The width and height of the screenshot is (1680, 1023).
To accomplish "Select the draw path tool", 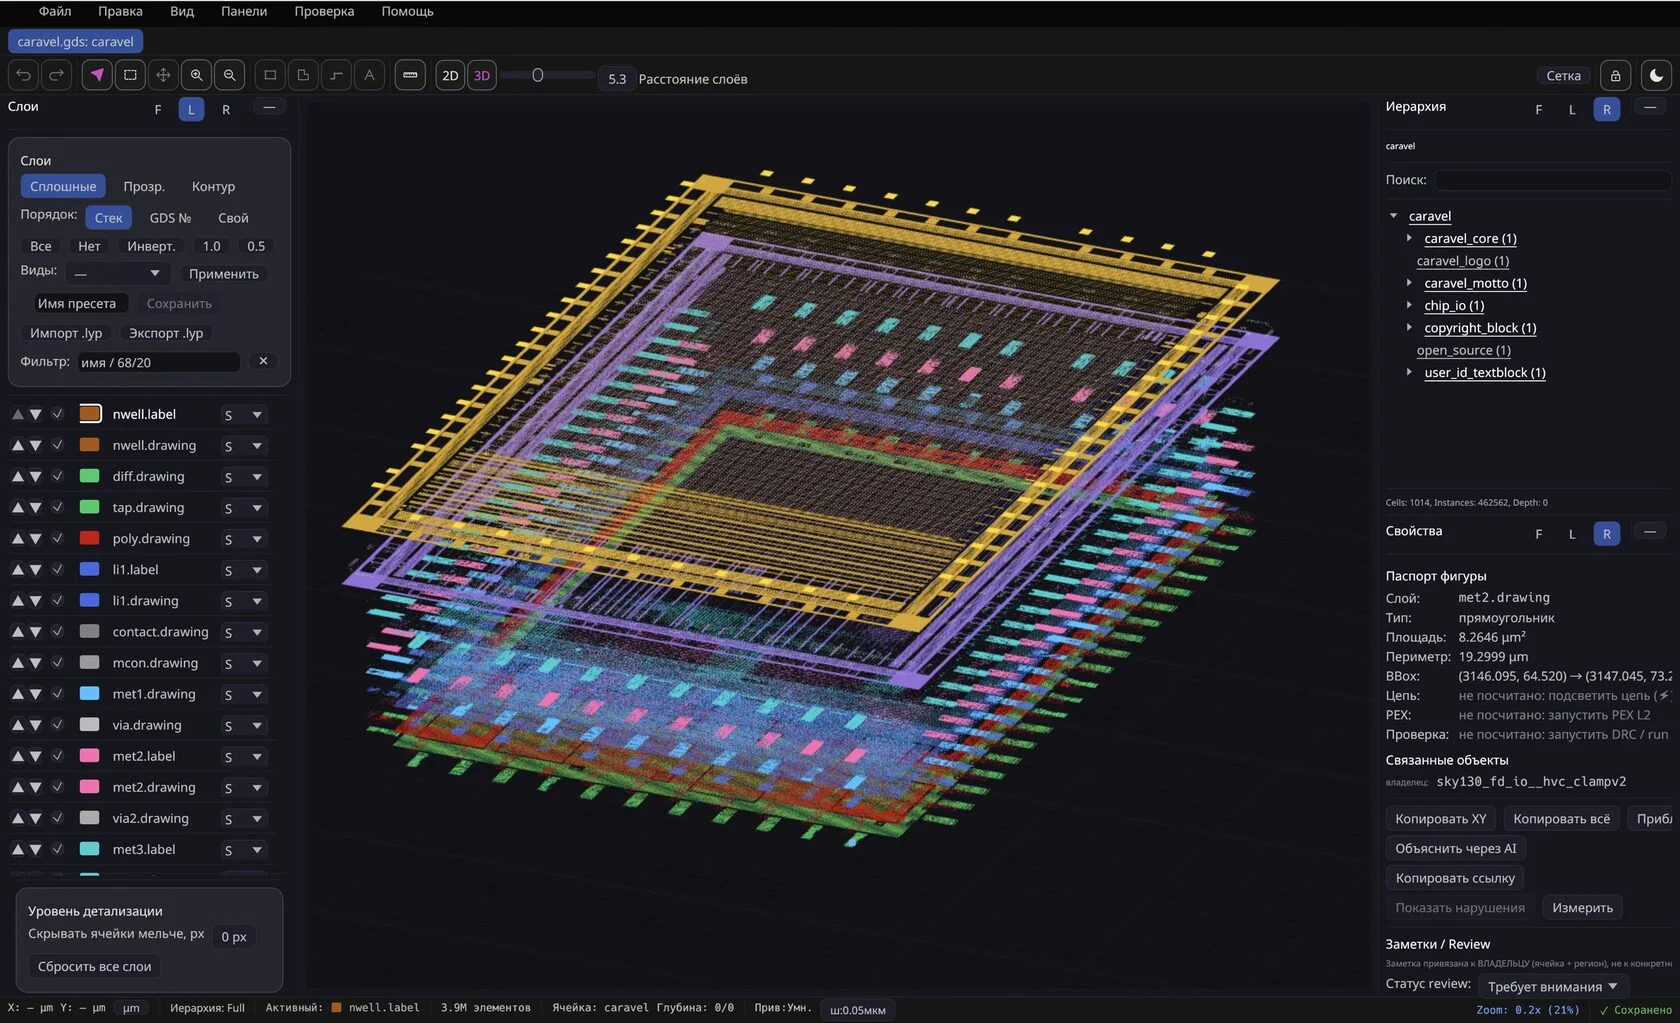I will [336, 75].
